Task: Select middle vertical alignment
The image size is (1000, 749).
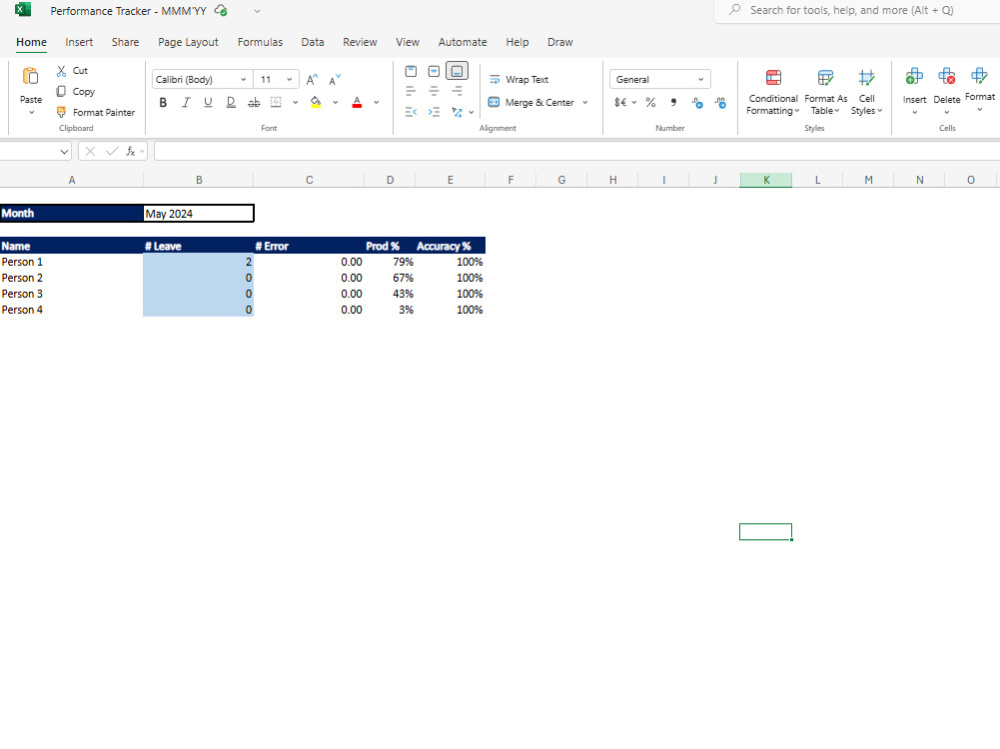Action: 434,71
